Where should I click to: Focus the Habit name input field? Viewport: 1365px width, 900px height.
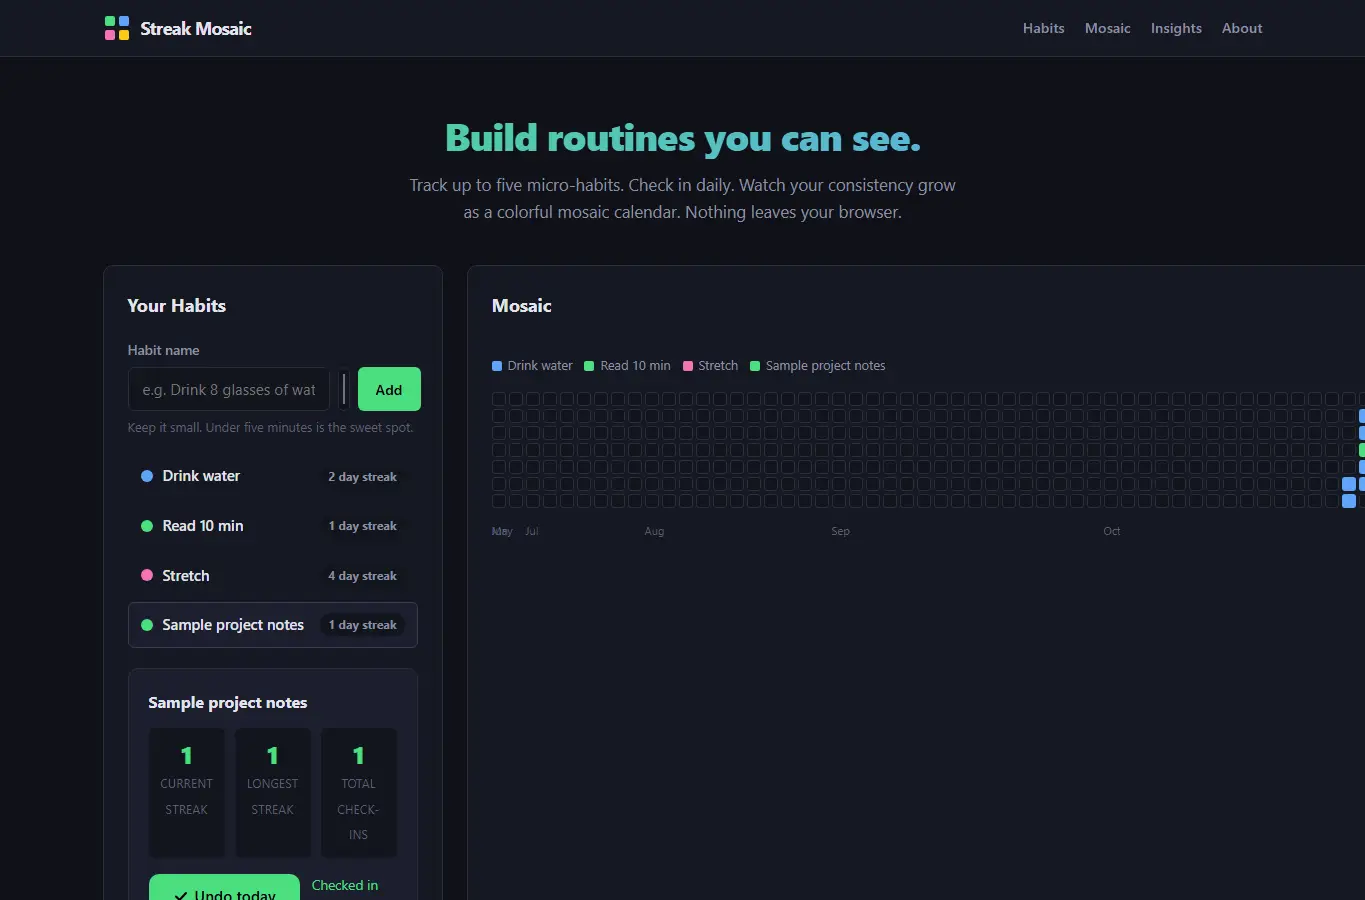[x=229, y=389]
